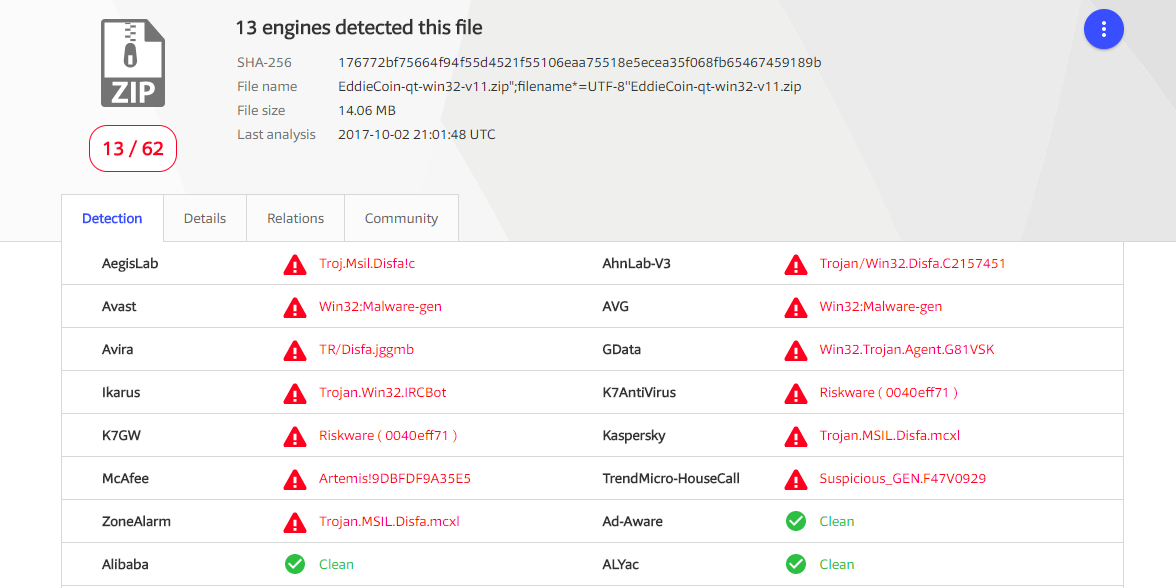The height and width of the screenshot is (588, 1176).
Task: Click the SHA-256 hash value
Action: point(580,62)
